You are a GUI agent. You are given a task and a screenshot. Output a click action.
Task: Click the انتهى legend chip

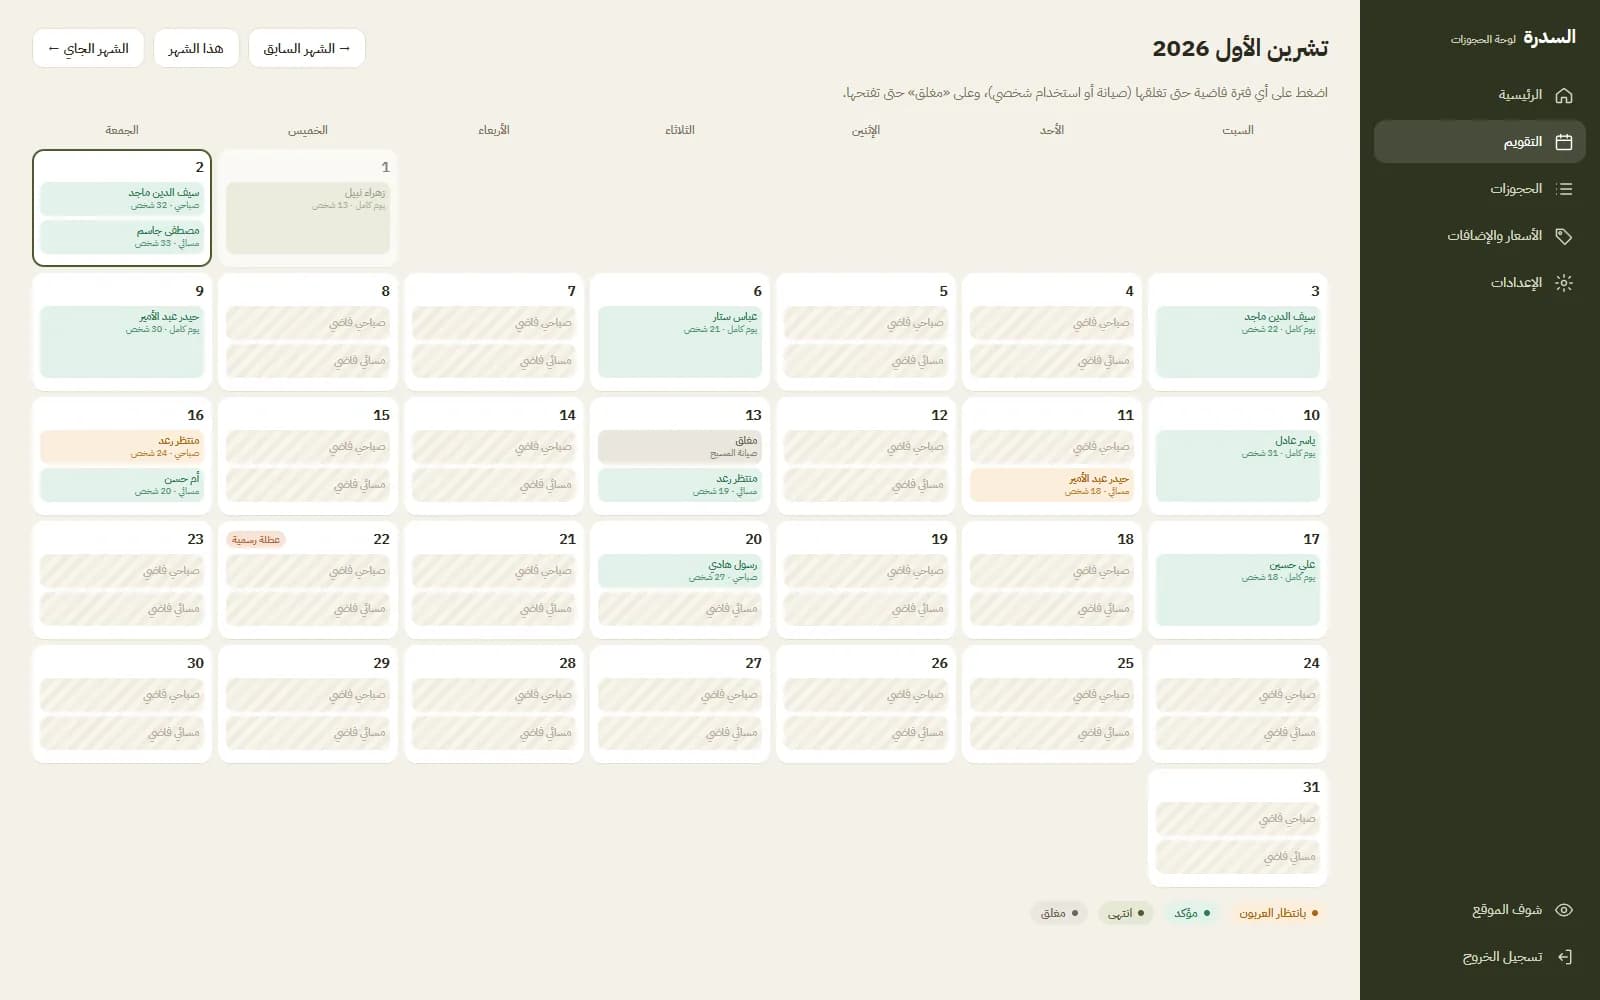[1126, 913]
